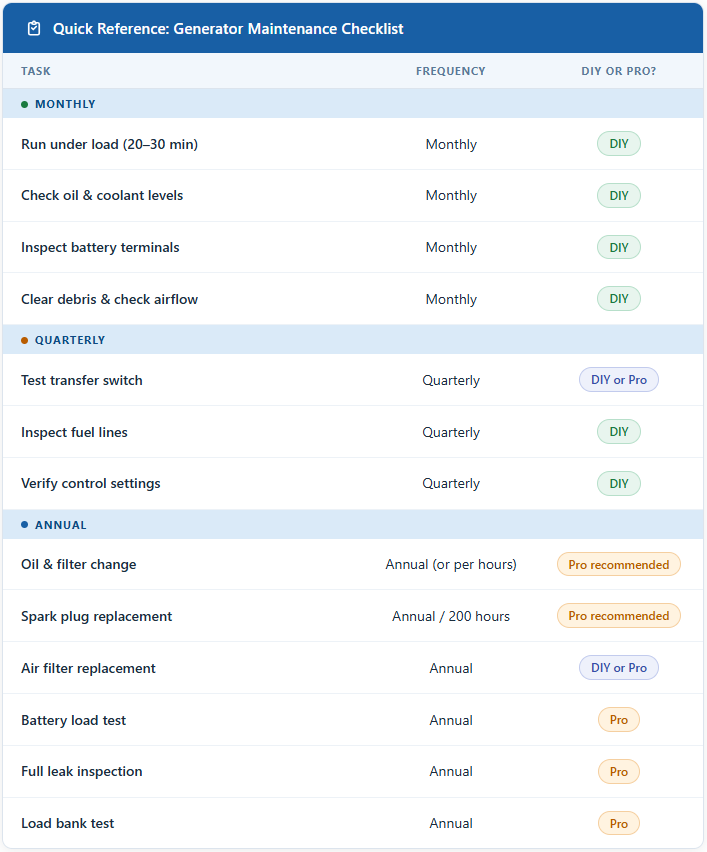Click the Oil & filter change task

point(79,564)
